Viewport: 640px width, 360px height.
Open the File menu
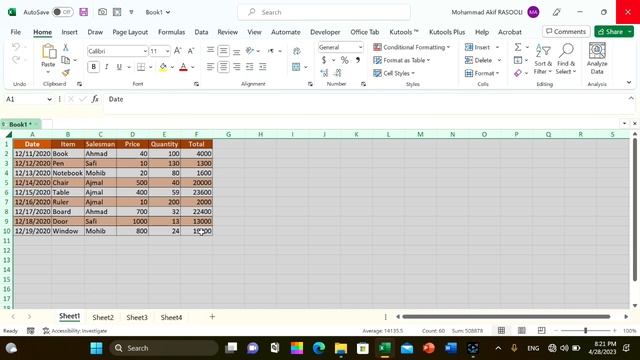point(16,32)
